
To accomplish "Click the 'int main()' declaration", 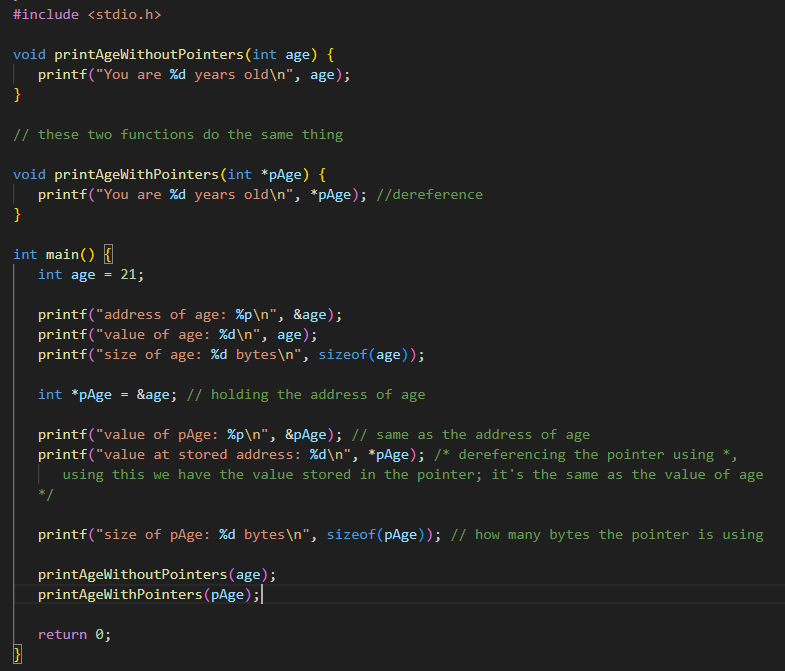I will point(54,255).
